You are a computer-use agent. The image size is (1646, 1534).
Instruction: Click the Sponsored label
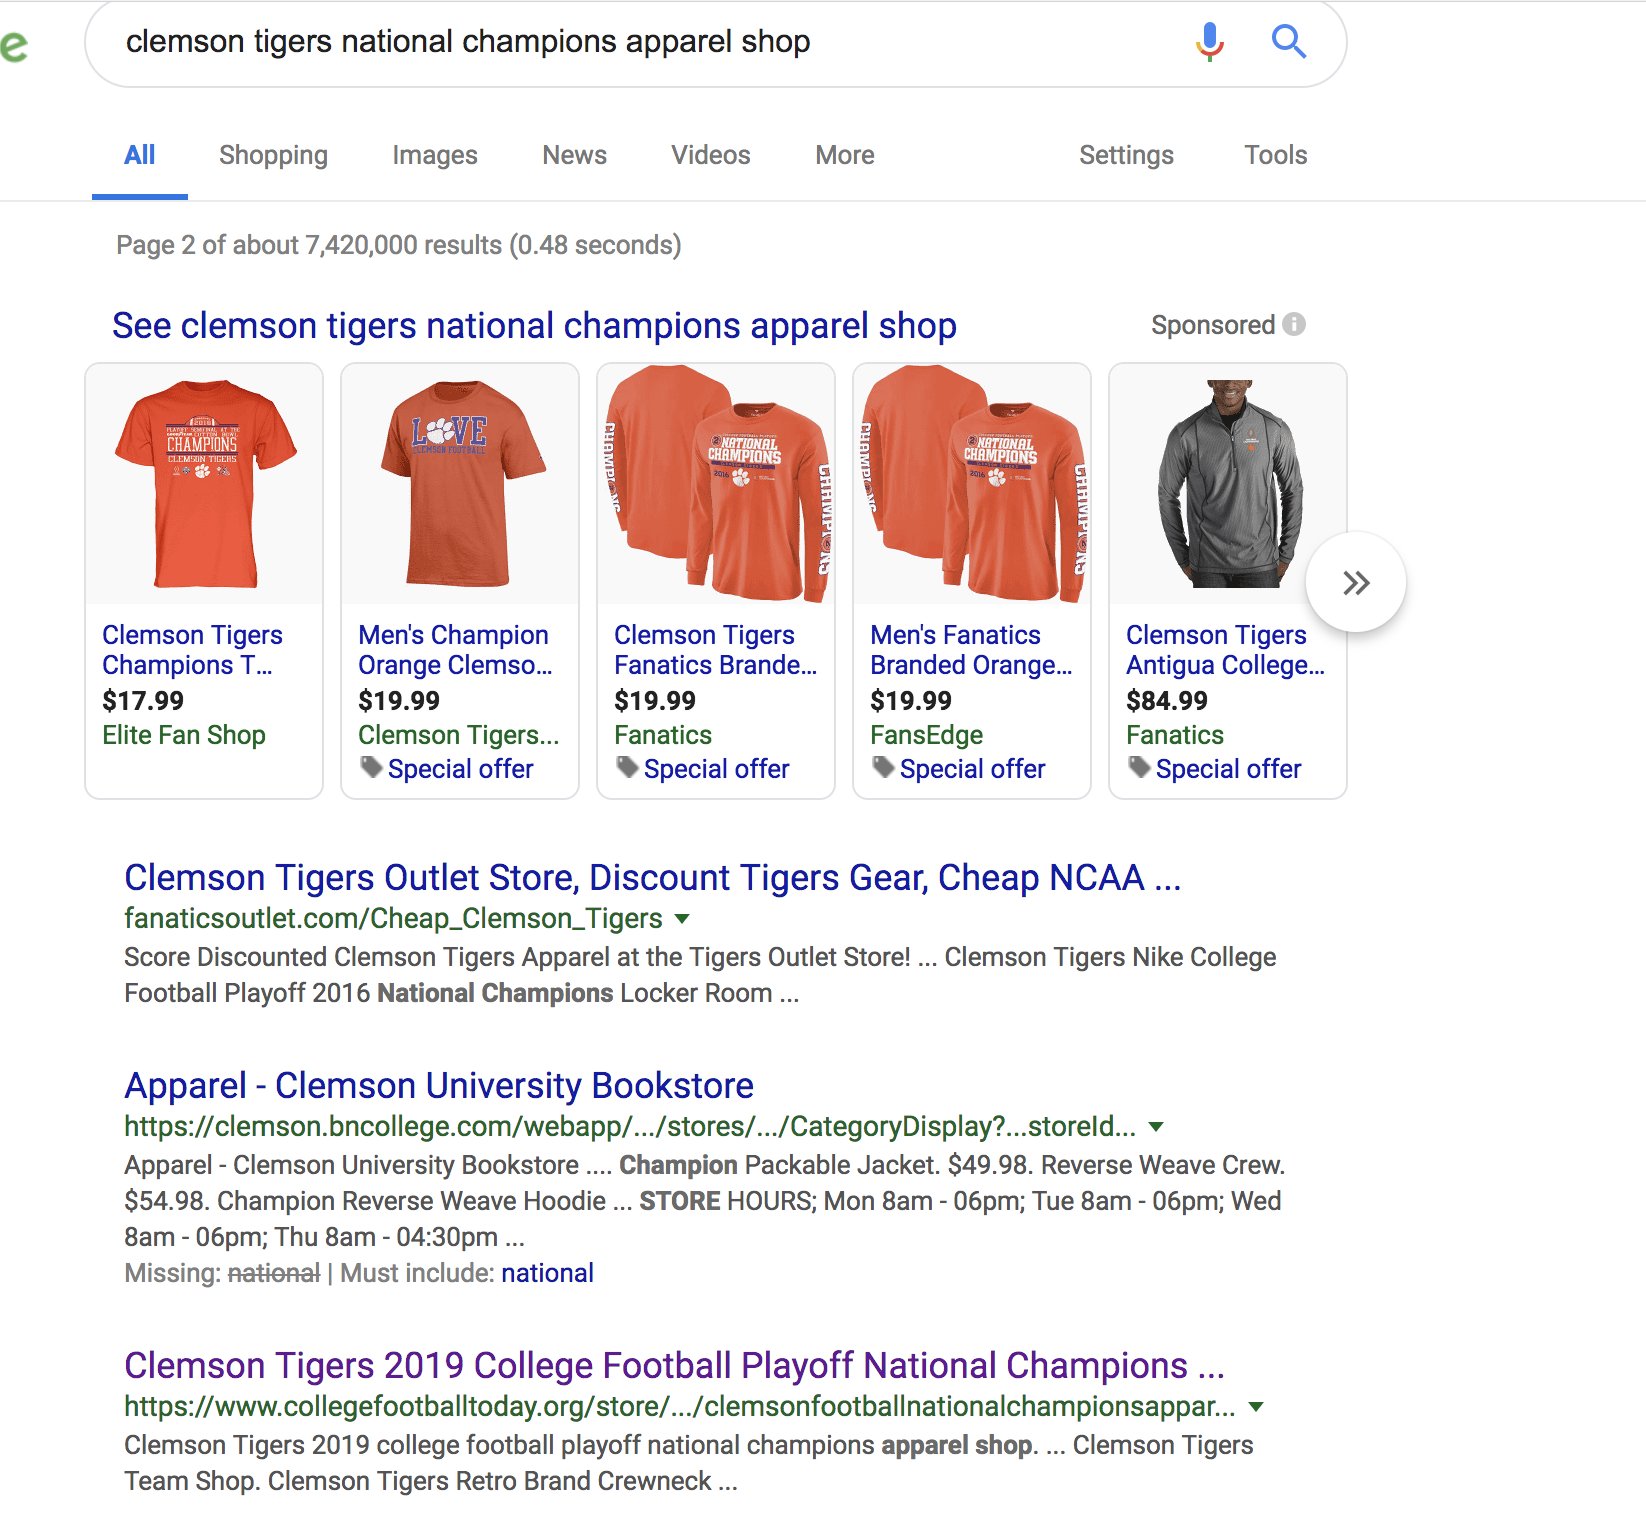(x=1213, y=325)
